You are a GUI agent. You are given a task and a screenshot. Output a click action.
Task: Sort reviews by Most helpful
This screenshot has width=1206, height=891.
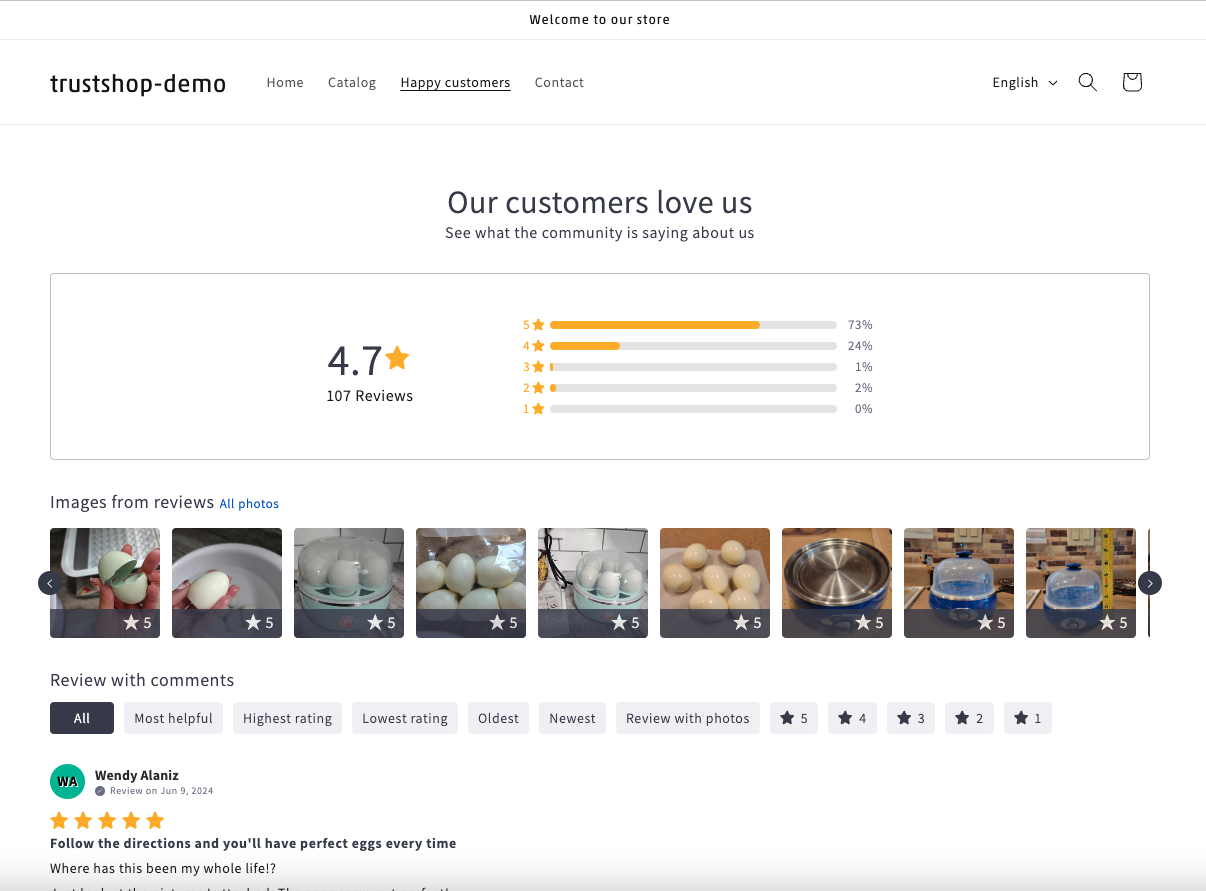point(173,718)
